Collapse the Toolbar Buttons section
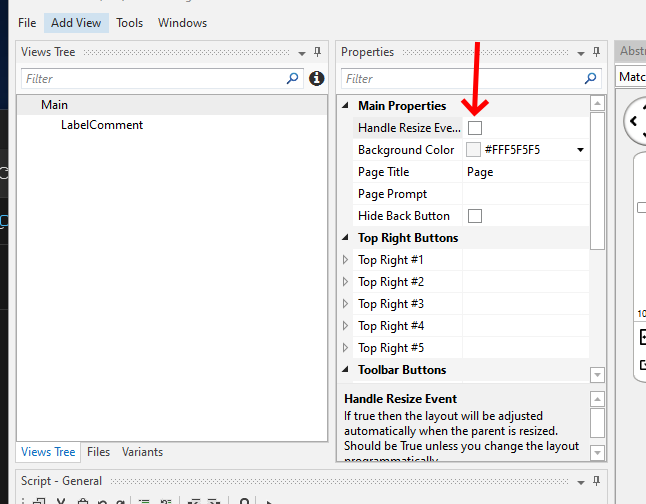The image size is (646, 504). (345, 369)
